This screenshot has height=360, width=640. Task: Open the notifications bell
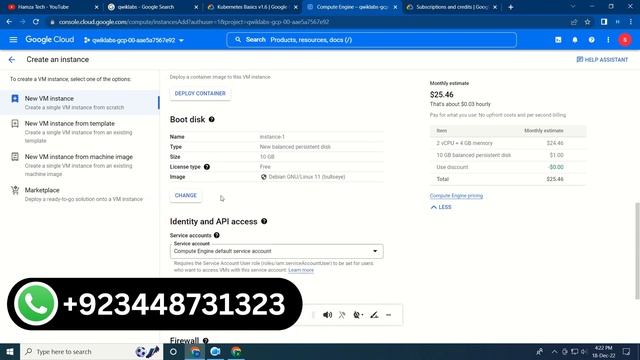(575, 40)
